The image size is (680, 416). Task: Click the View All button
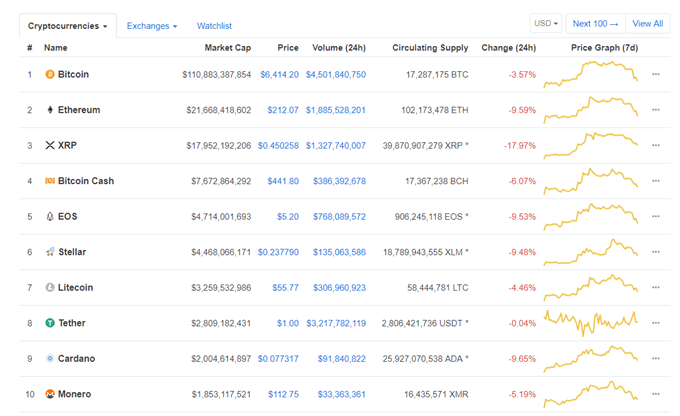(x=647, y=23)
